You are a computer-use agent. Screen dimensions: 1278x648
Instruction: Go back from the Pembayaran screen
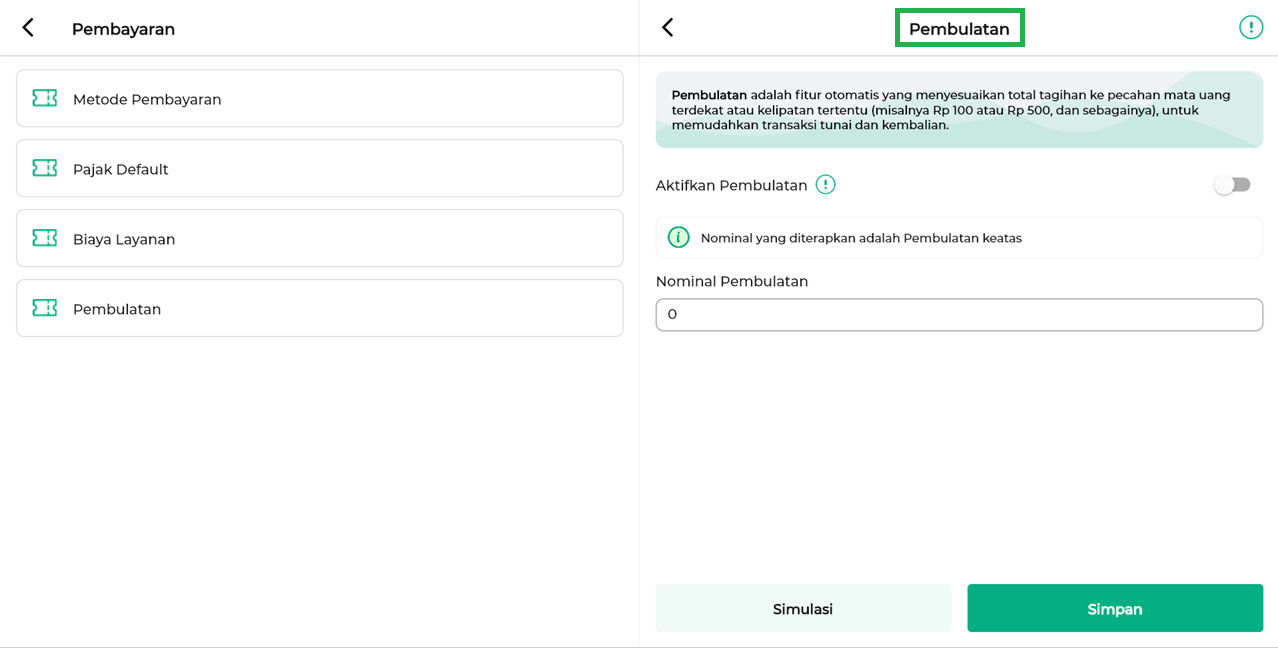click(x=28, y=28)
